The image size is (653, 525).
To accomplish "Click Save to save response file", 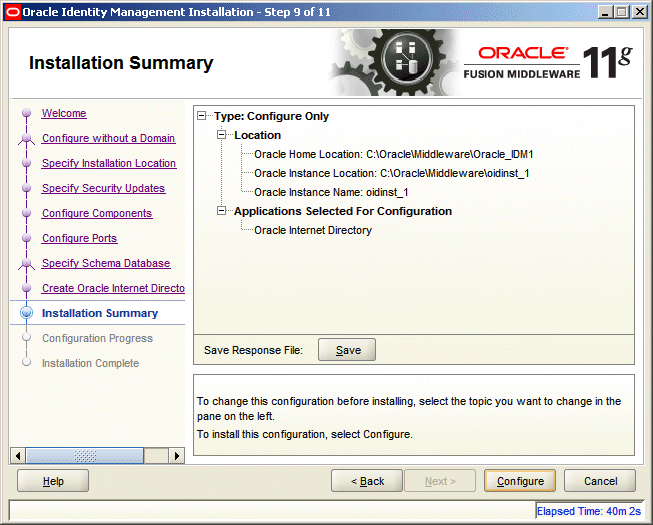I will click(347, 350).
